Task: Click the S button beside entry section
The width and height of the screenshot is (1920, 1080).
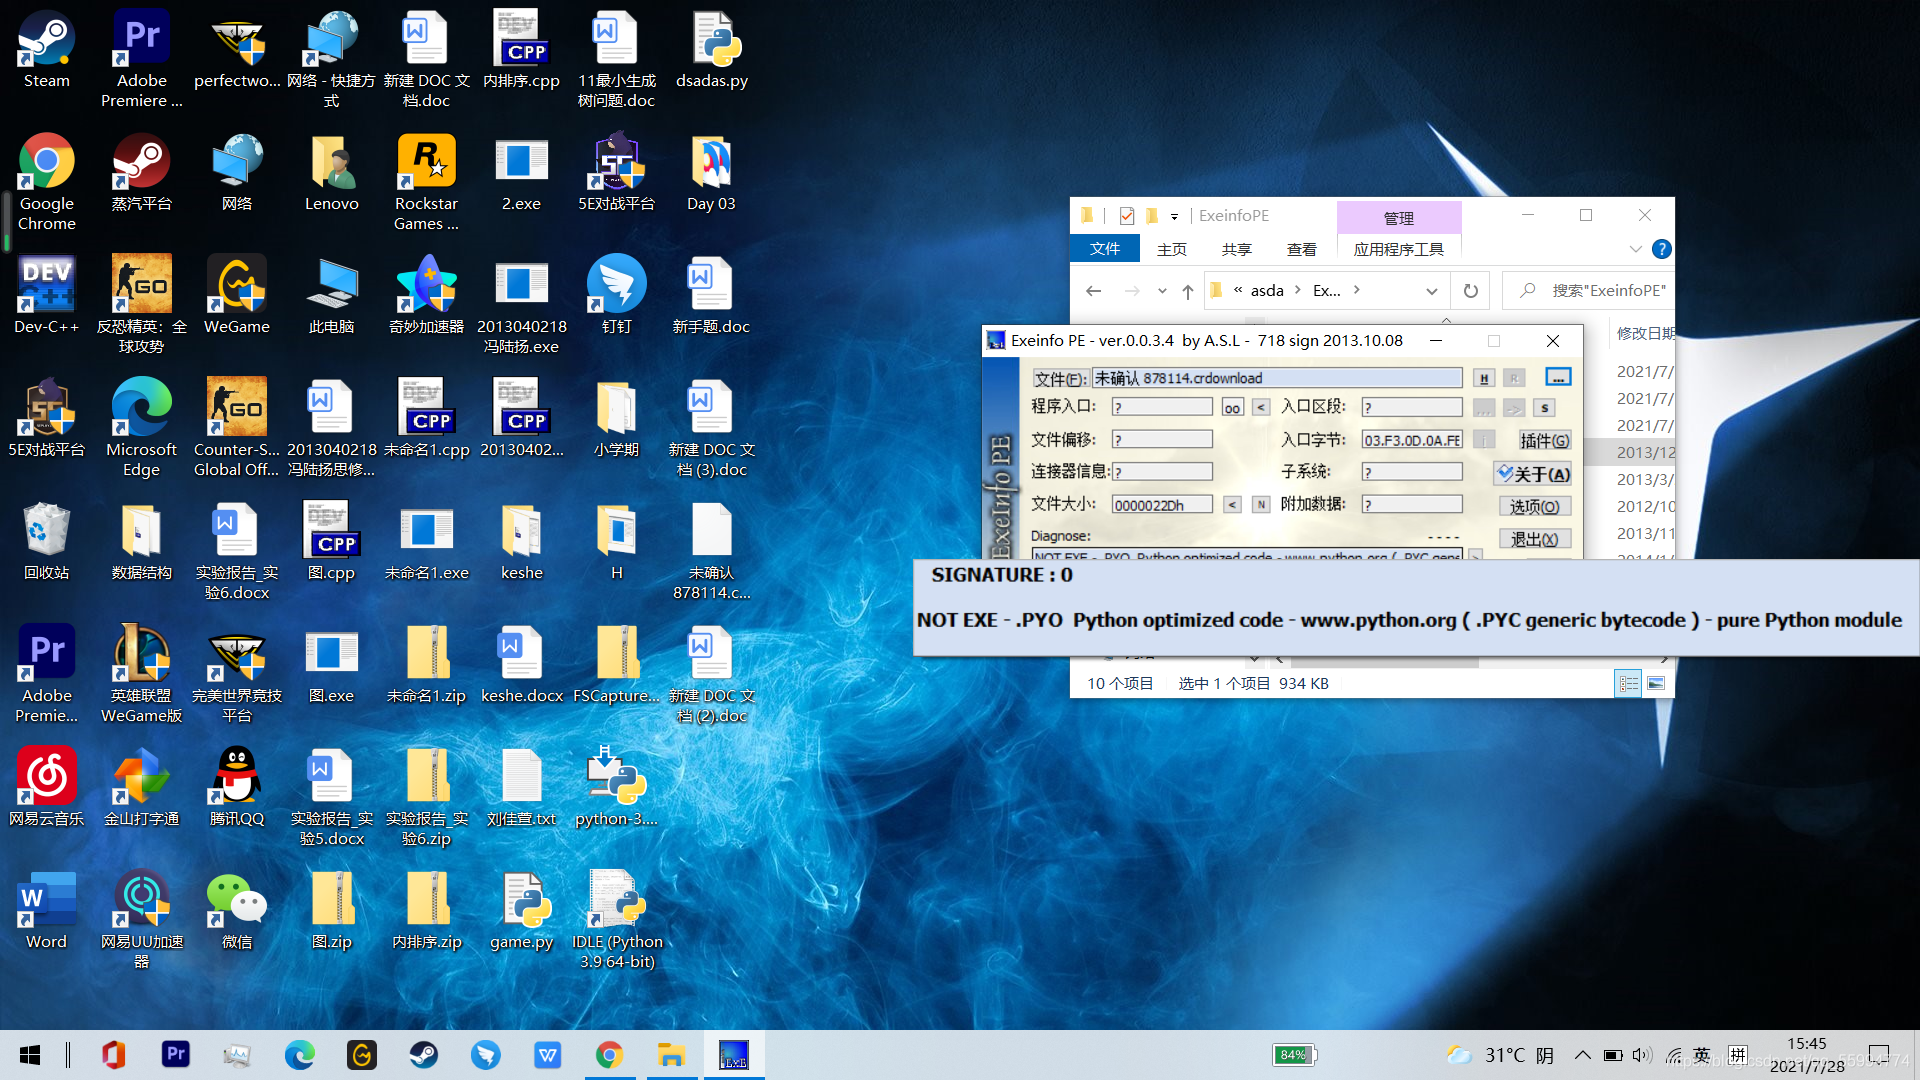Action: pos(1545,408)
